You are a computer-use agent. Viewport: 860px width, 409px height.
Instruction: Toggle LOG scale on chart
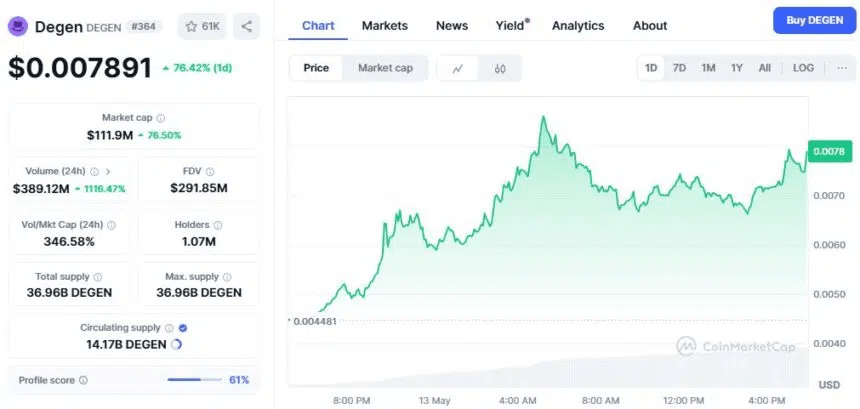[x=803, y=68]
